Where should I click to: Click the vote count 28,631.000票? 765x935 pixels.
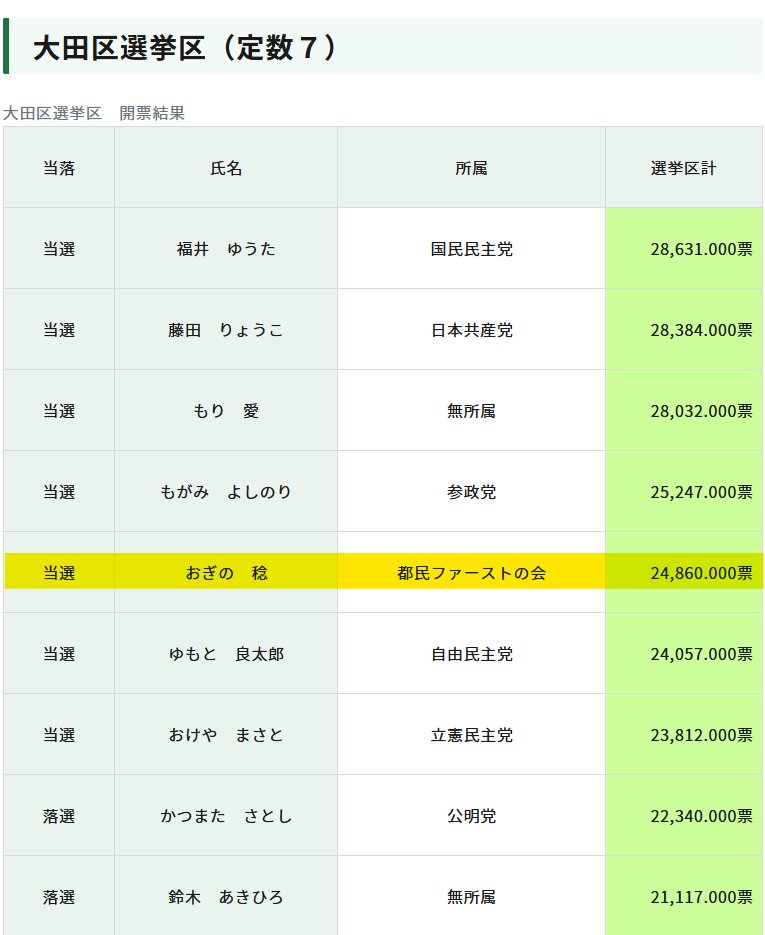tap(701, 249)
